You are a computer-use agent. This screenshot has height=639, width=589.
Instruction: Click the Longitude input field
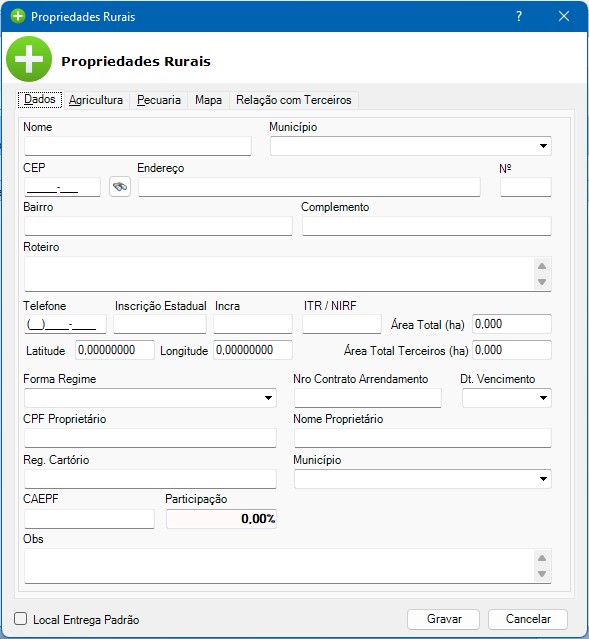tap(253, 350)
